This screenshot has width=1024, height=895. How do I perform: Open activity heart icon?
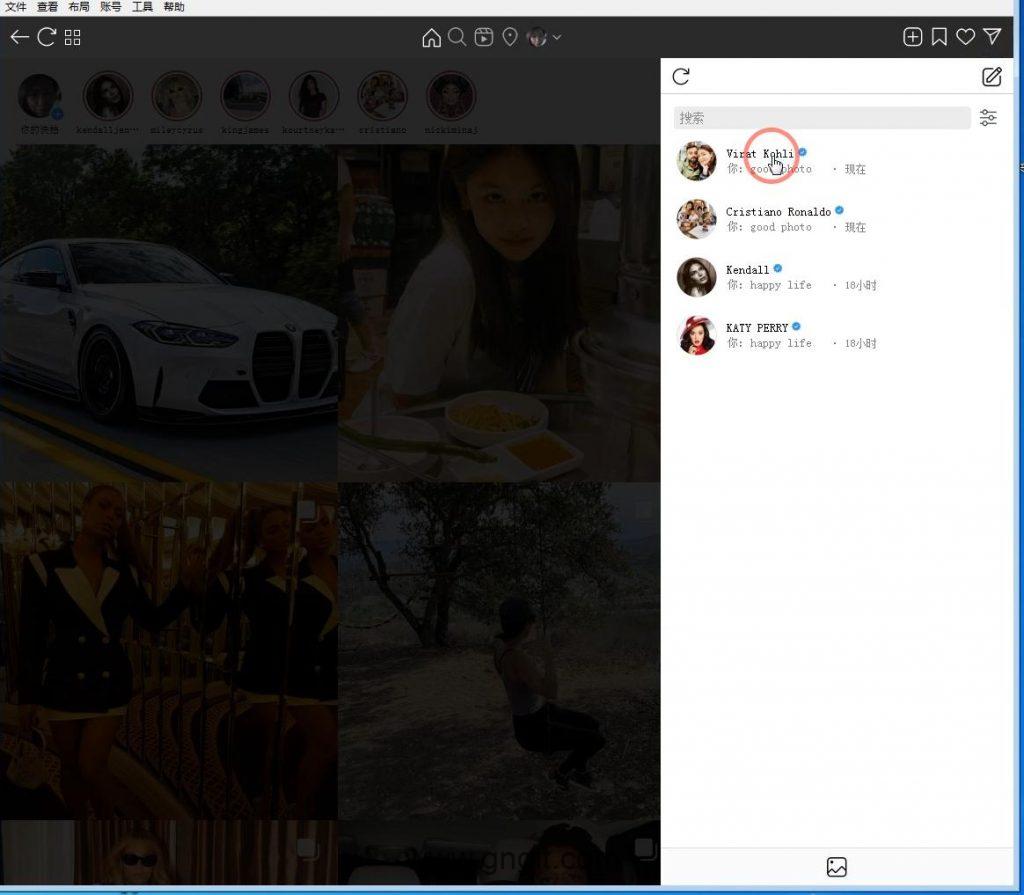[965, 37]
